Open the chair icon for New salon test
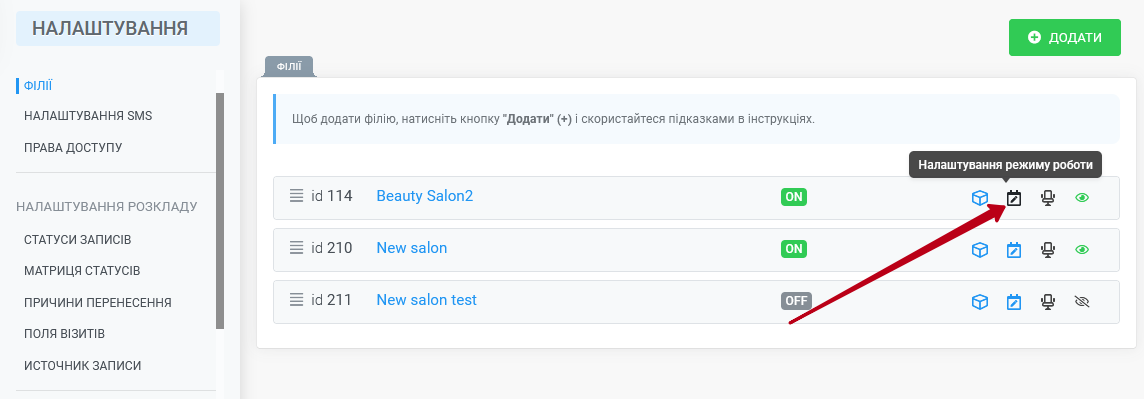Viewport: 1144px width, 399px height. [x=1048, y=302]
